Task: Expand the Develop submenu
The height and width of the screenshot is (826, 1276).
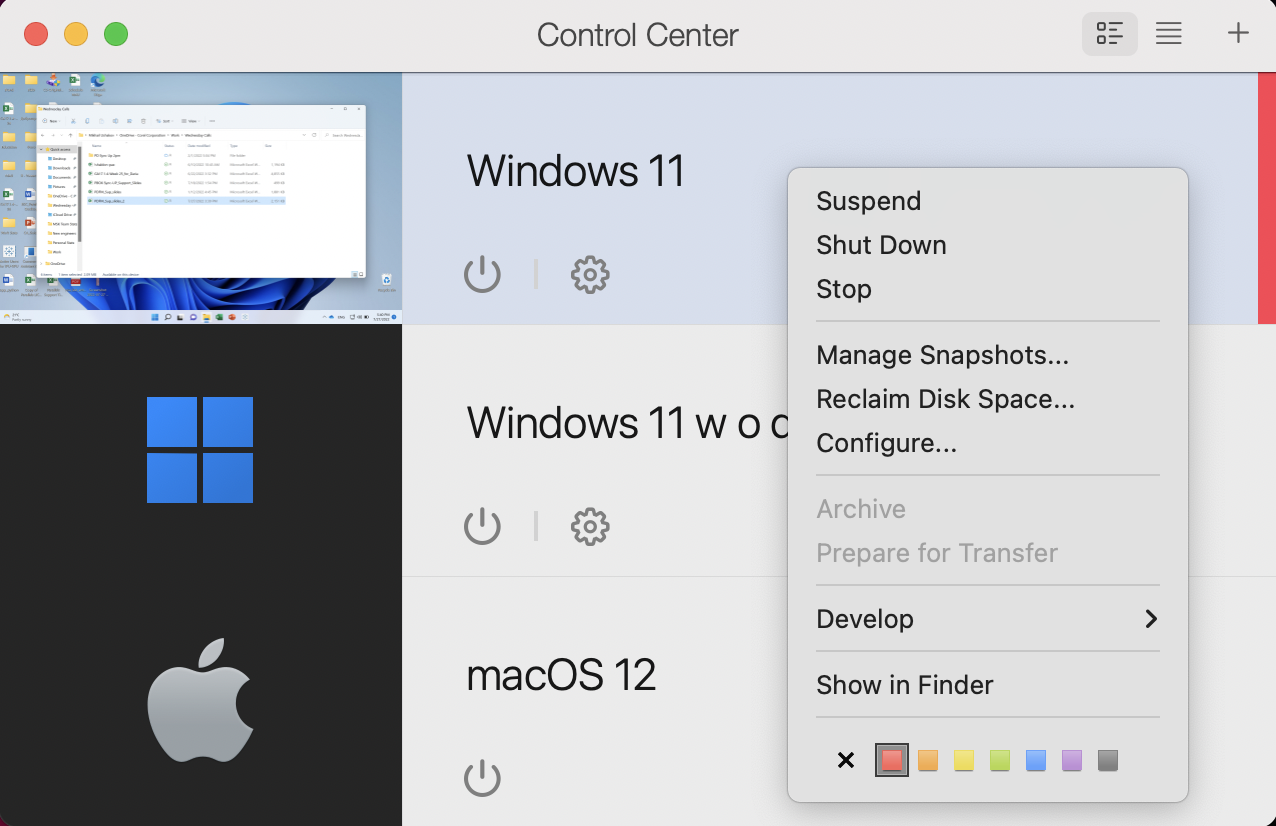Action: (988, 619)
